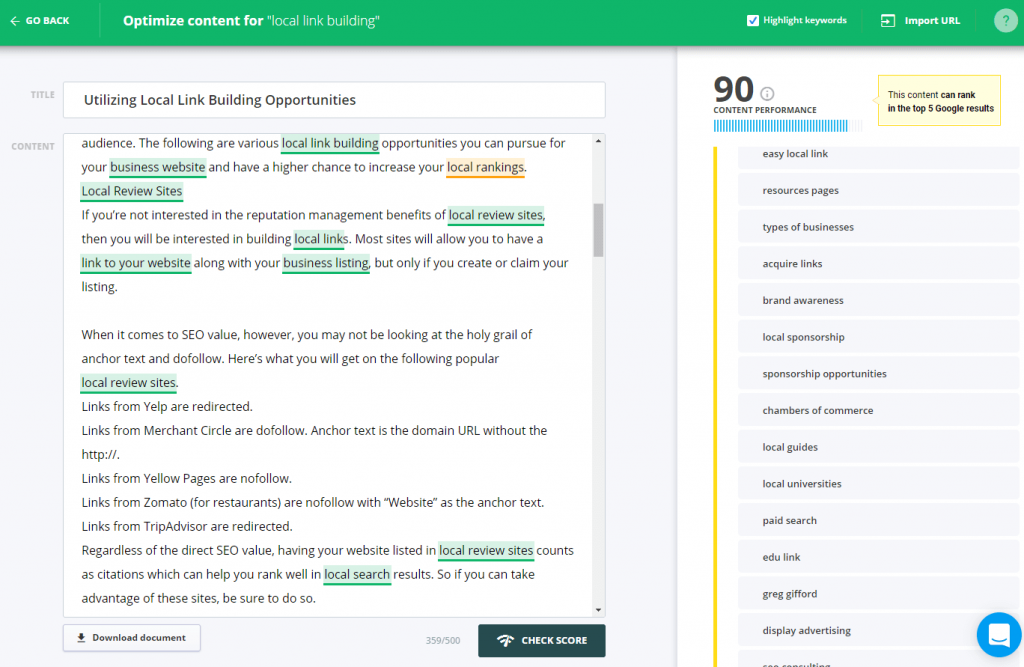Click the content editor scrollbar thumb
Screen dimensions: 1024x667
click(x=598, y=230)
